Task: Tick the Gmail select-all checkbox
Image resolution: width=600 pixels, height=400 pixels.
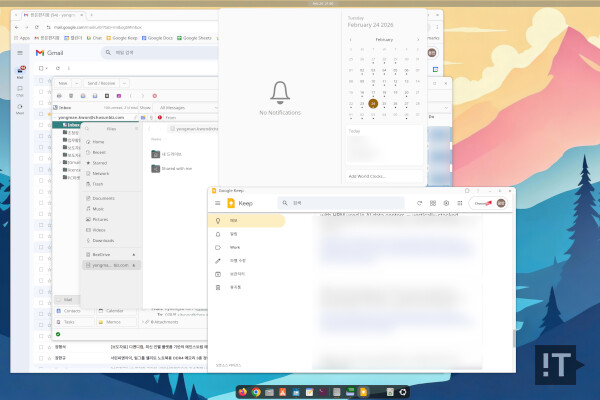Action: [42, 69]
